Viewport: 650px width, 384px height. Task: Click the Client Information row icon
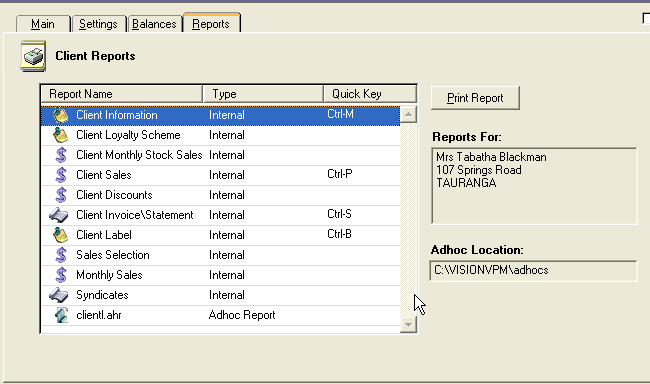(x=61, y=115)
